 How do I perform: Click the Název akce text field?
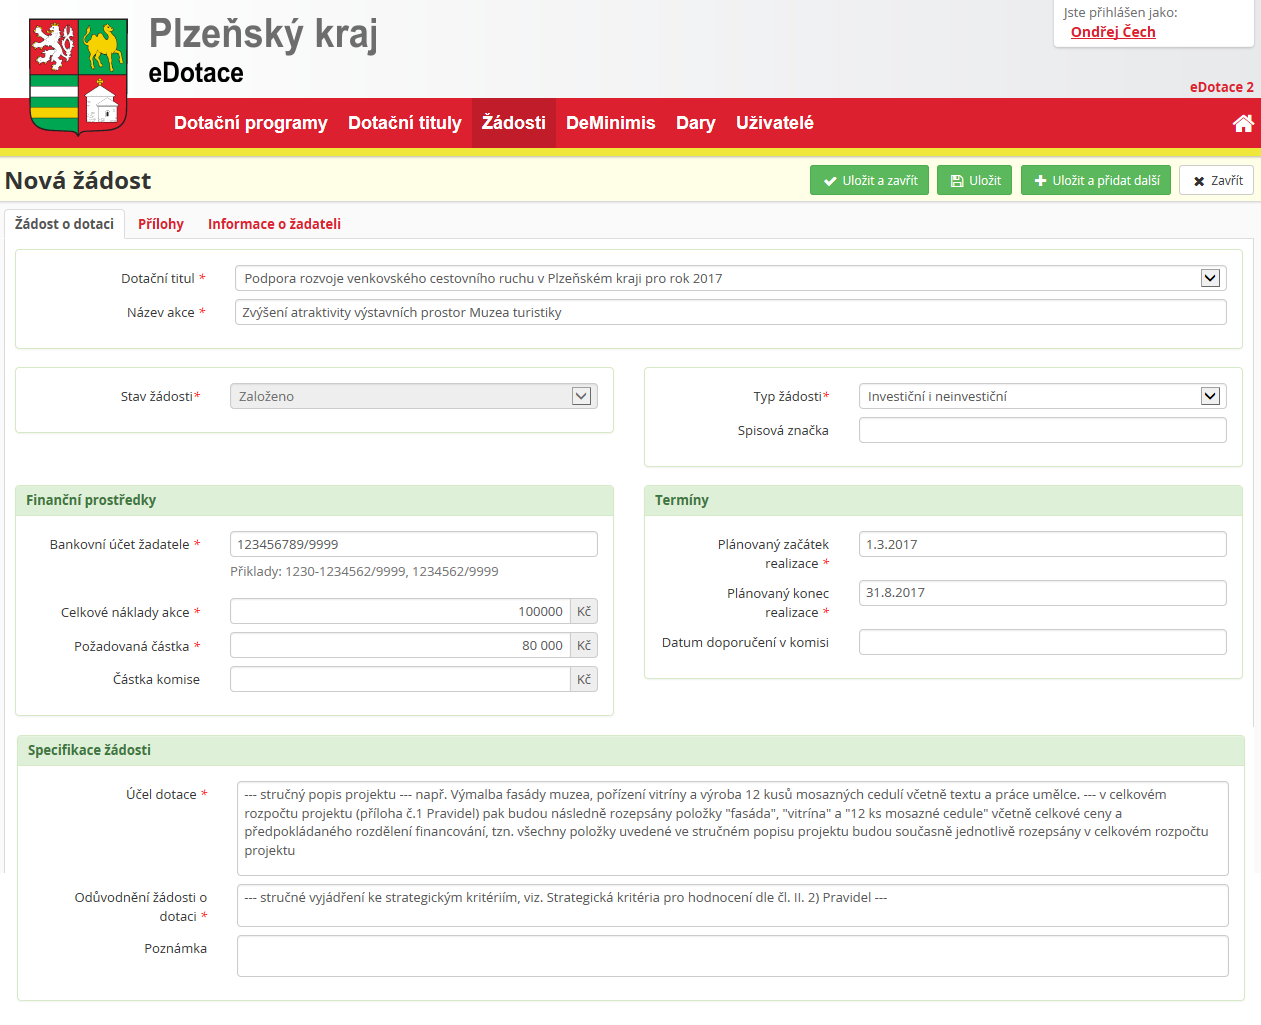click(730, 313)
